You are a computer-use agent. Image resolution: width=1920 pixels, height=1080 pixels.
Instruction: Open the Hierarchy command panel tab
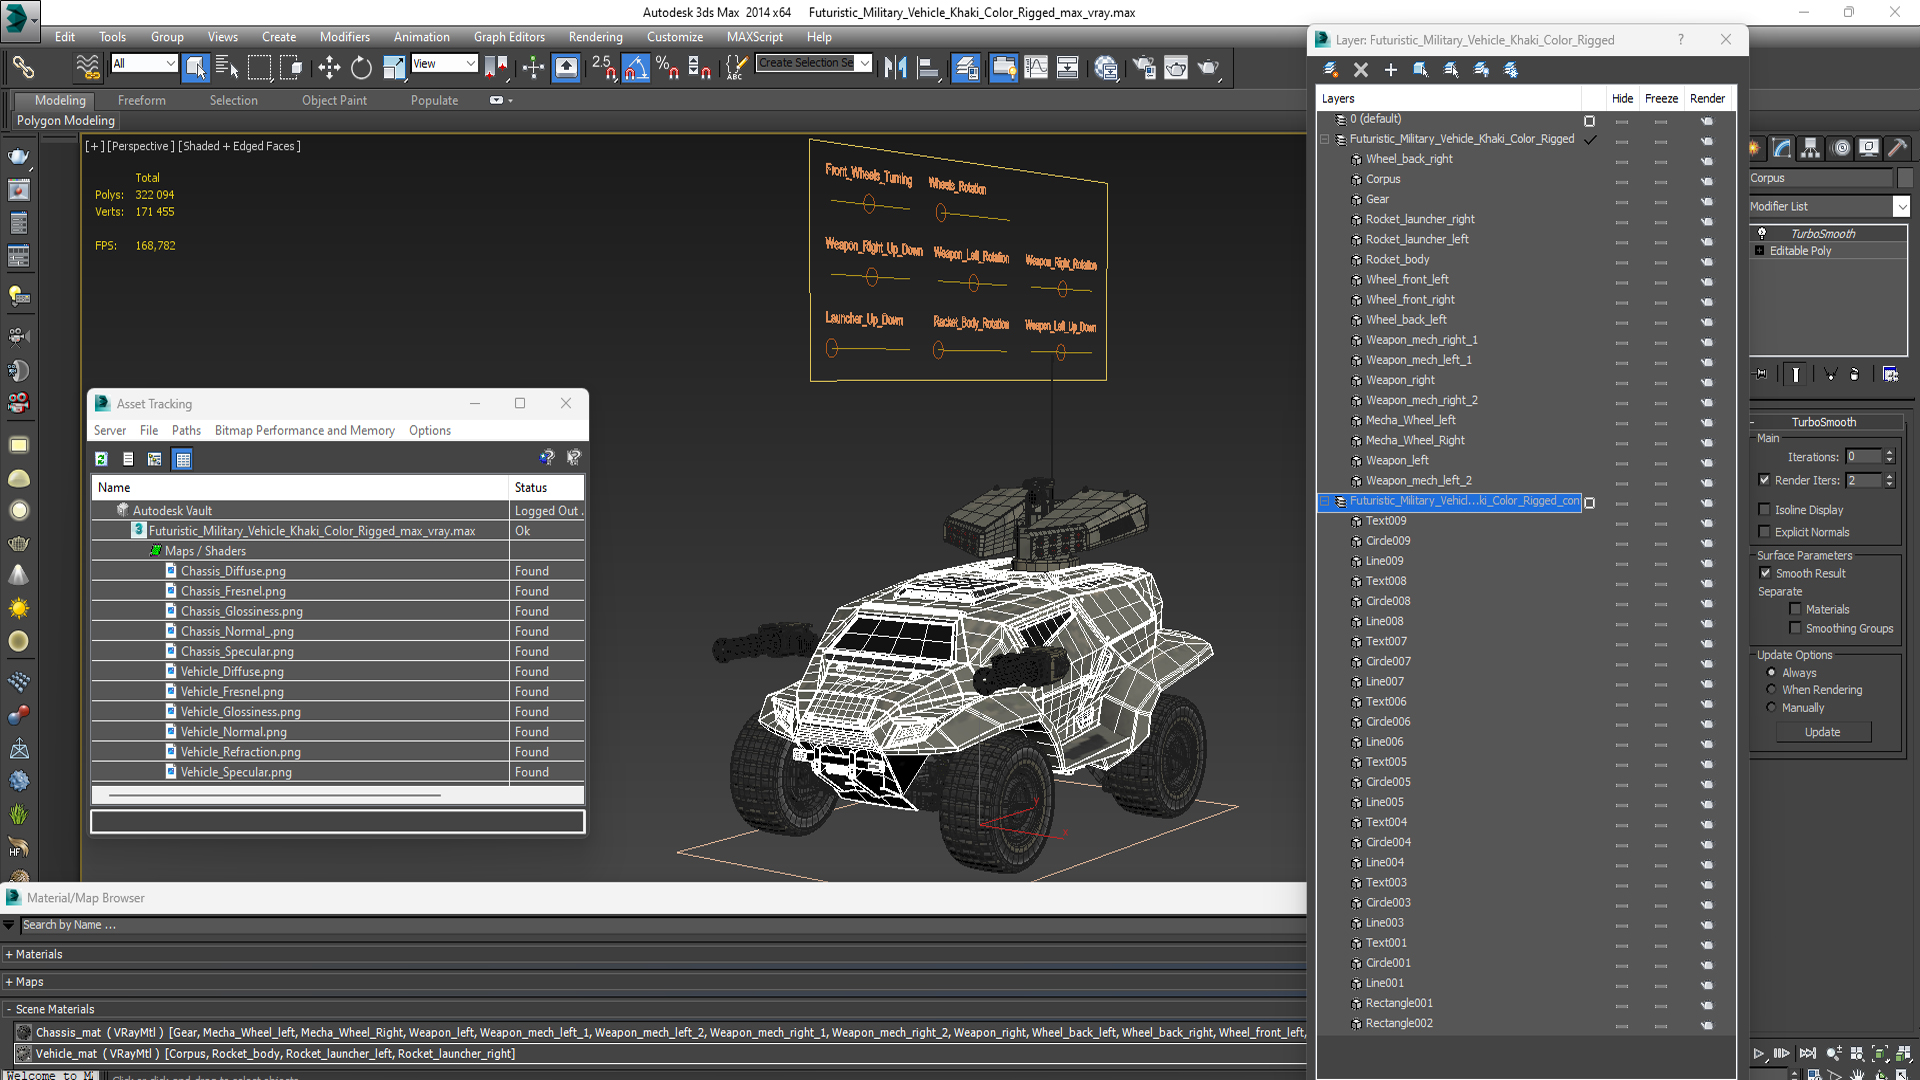(1811, 148)
